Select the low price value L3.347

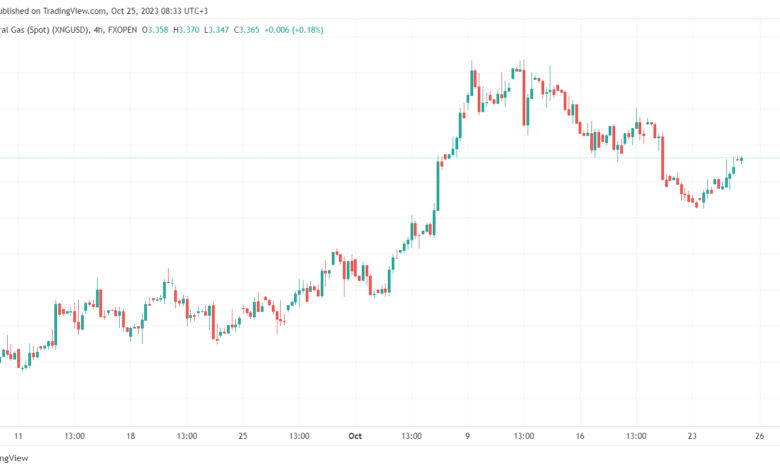click(216, 30)
